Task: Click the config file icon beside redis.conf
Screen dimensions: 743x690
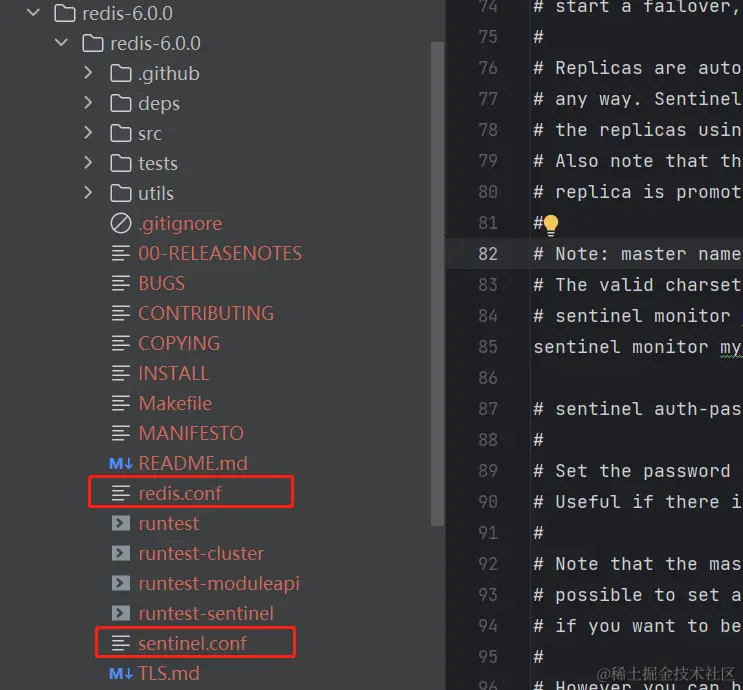Action: [x=120, y=493]
